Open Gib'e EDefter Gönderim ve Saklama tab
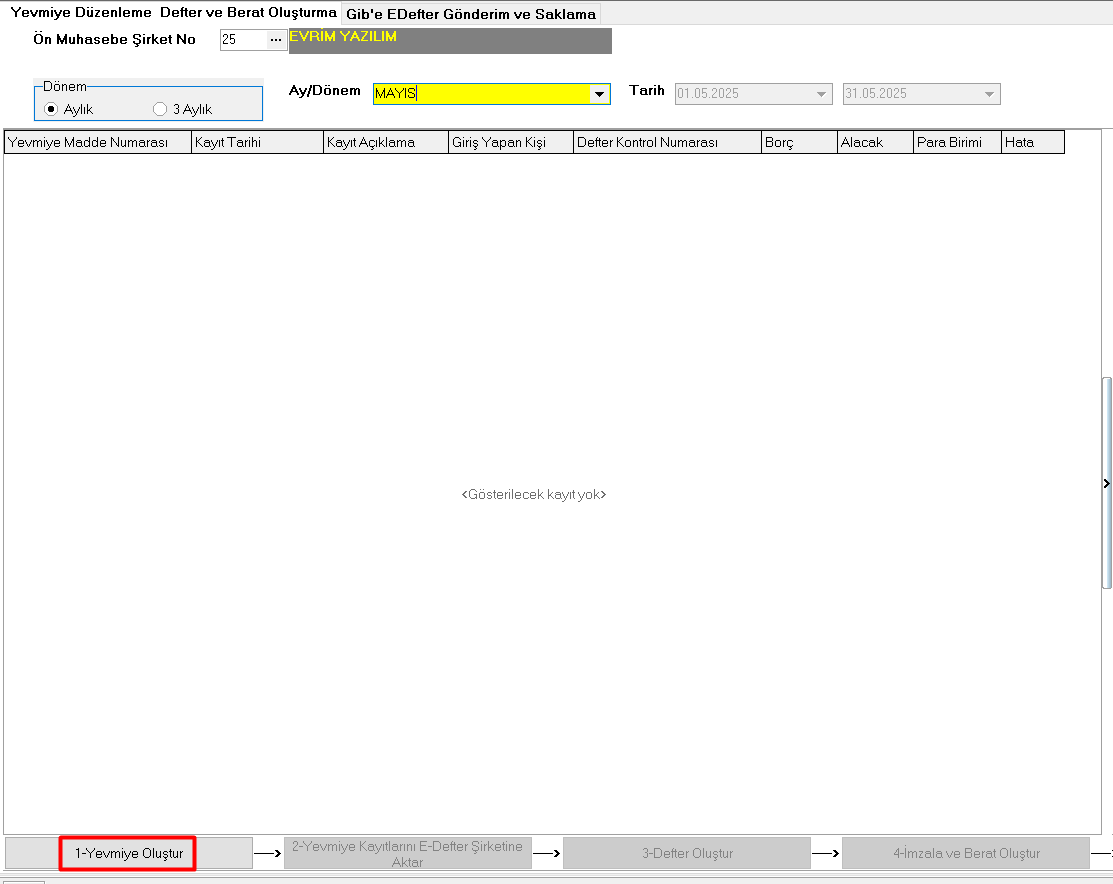 [x=471, y=14]
